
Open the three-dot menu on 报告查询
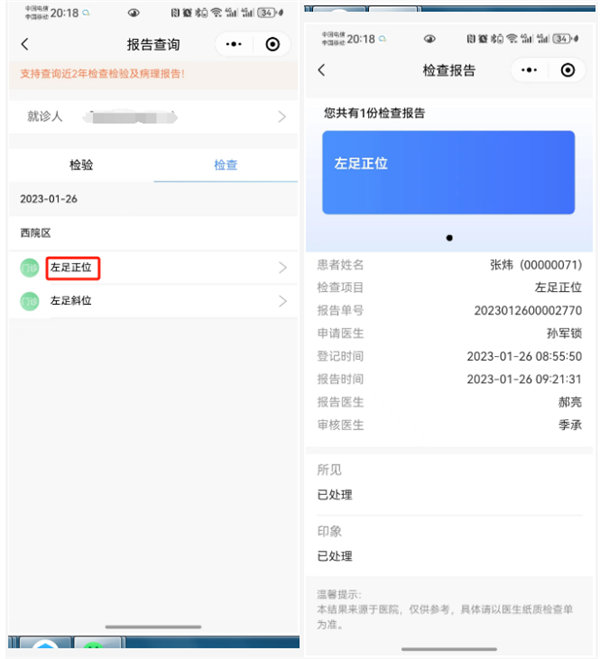234,44
